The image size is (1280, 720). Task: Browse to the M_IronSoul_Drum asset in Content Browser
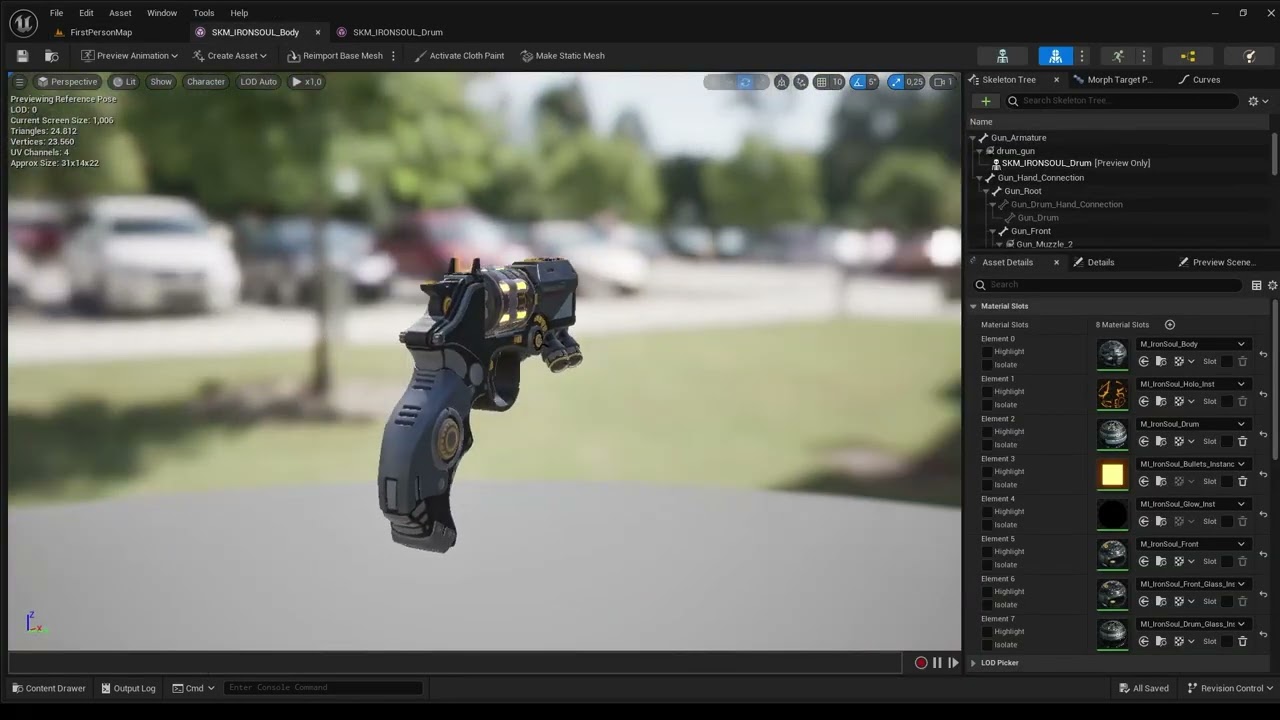[1161, 441]
